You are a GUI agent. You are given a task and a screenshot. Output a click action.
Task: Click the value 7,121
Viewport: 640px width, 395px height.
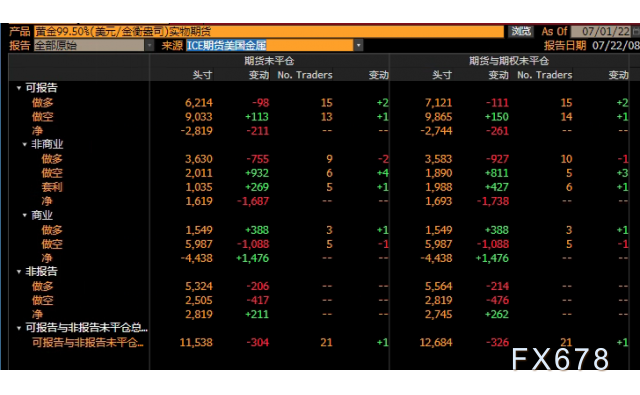tap(438, 102)
